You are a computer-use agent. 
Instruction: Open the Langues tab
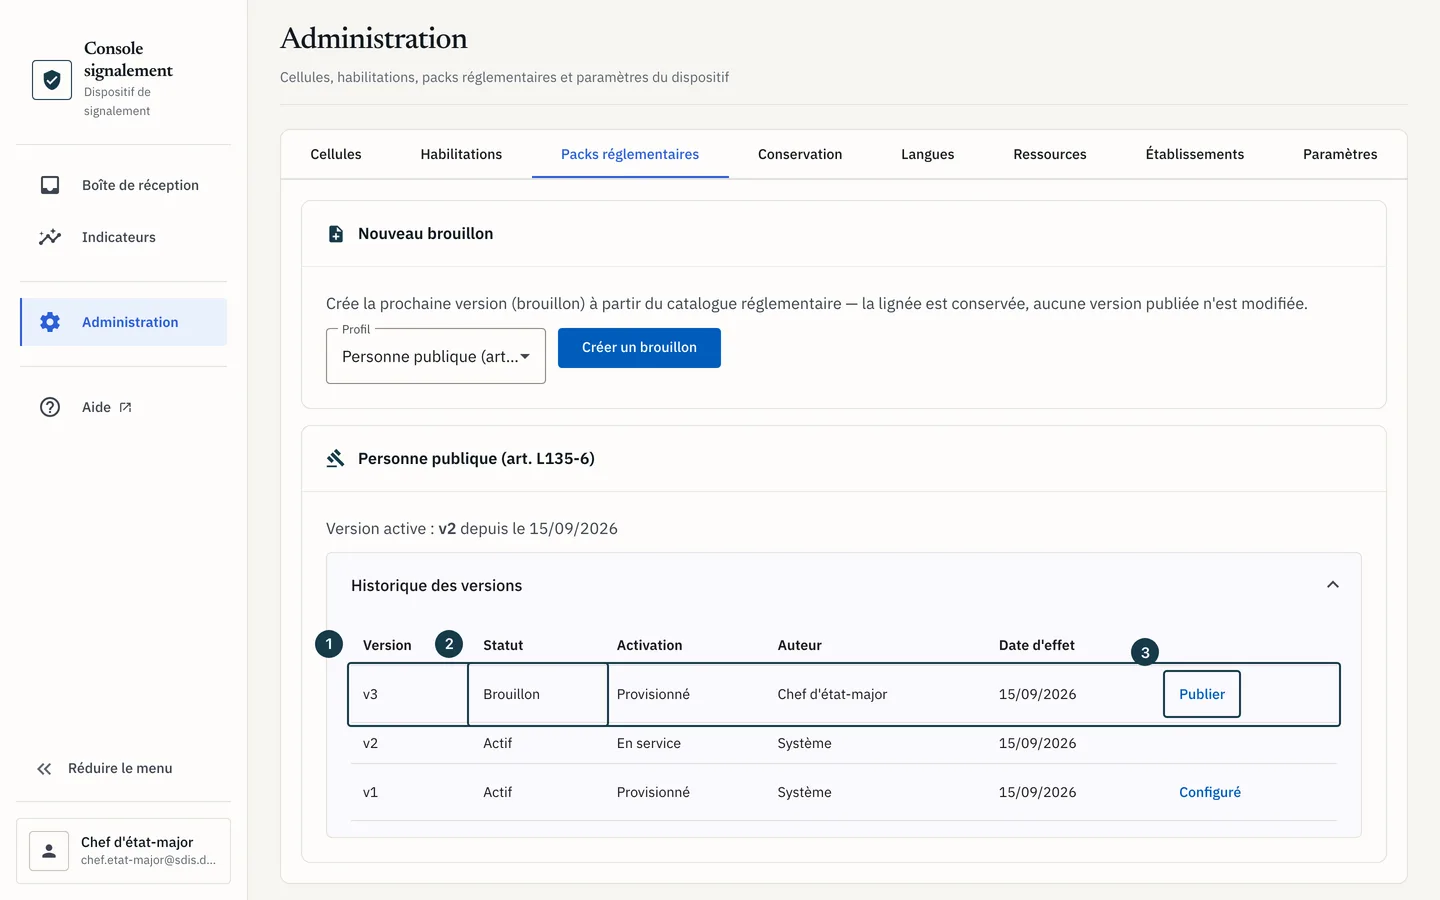click(927, 154)
